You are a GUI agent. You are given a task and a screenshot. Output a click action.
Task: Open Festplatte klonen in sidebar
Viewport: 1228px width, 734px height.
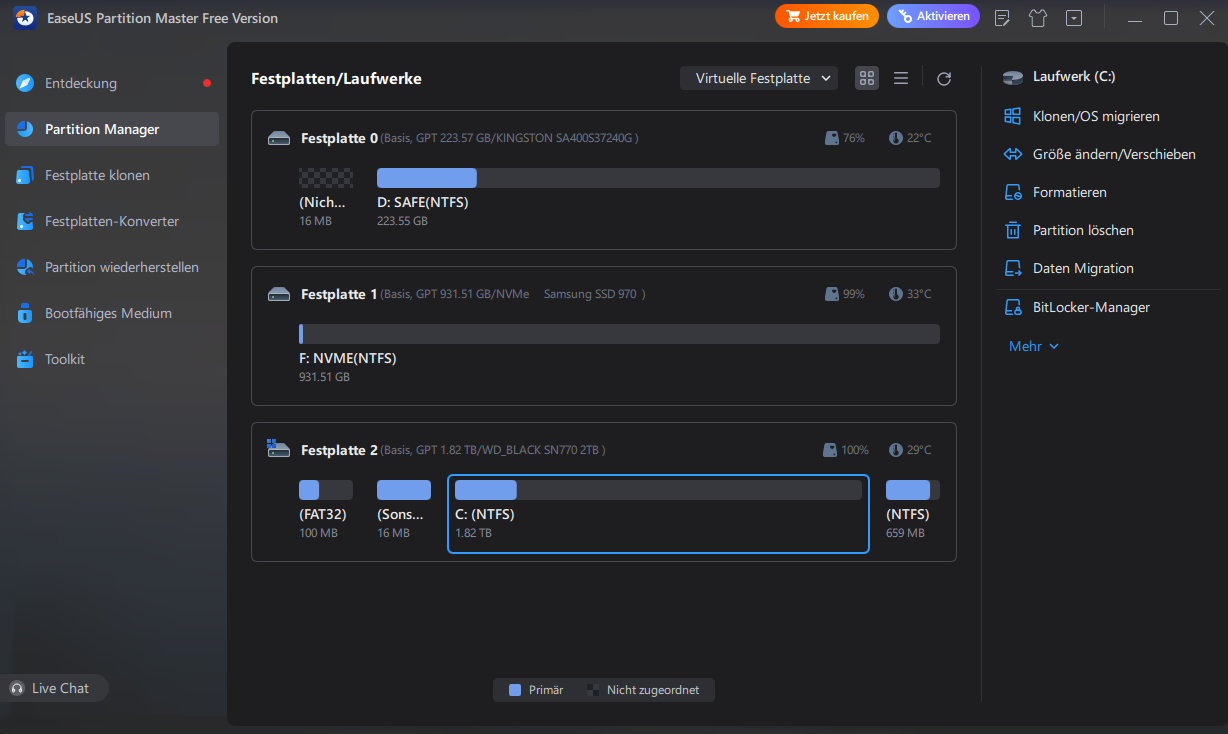112,175
